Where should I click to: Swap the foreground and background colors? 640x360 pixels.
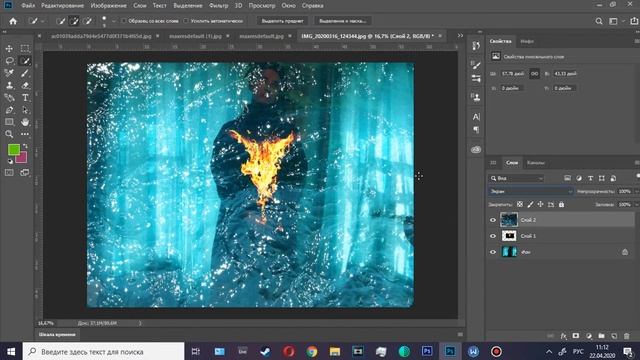[25, 146]
